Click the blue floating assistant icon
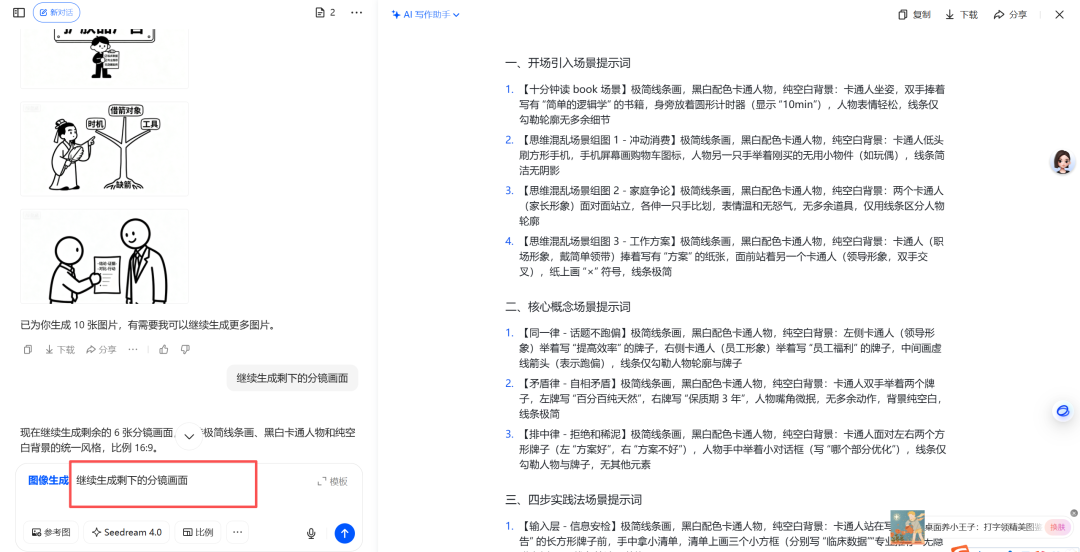Viewport: 1080px width, 552px height. [1063, 411]
